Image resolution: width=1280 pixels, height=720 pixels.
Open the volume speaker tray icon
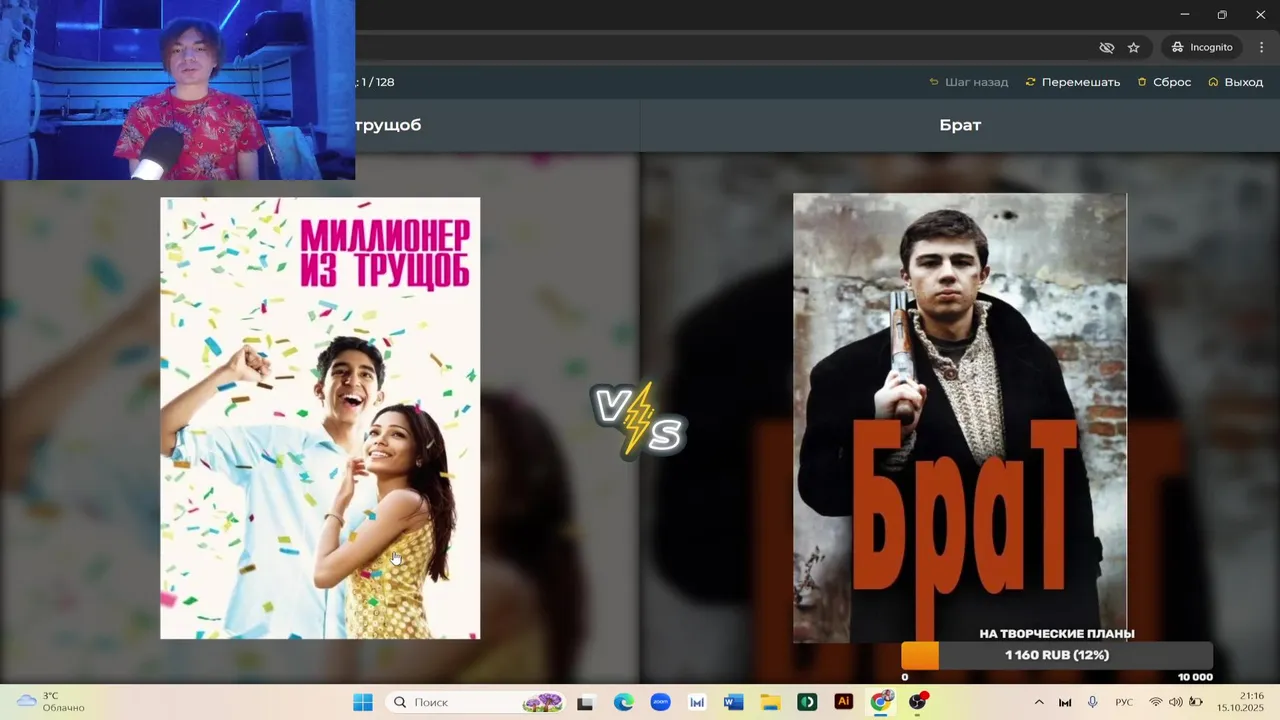click(x=1176, y=702)
